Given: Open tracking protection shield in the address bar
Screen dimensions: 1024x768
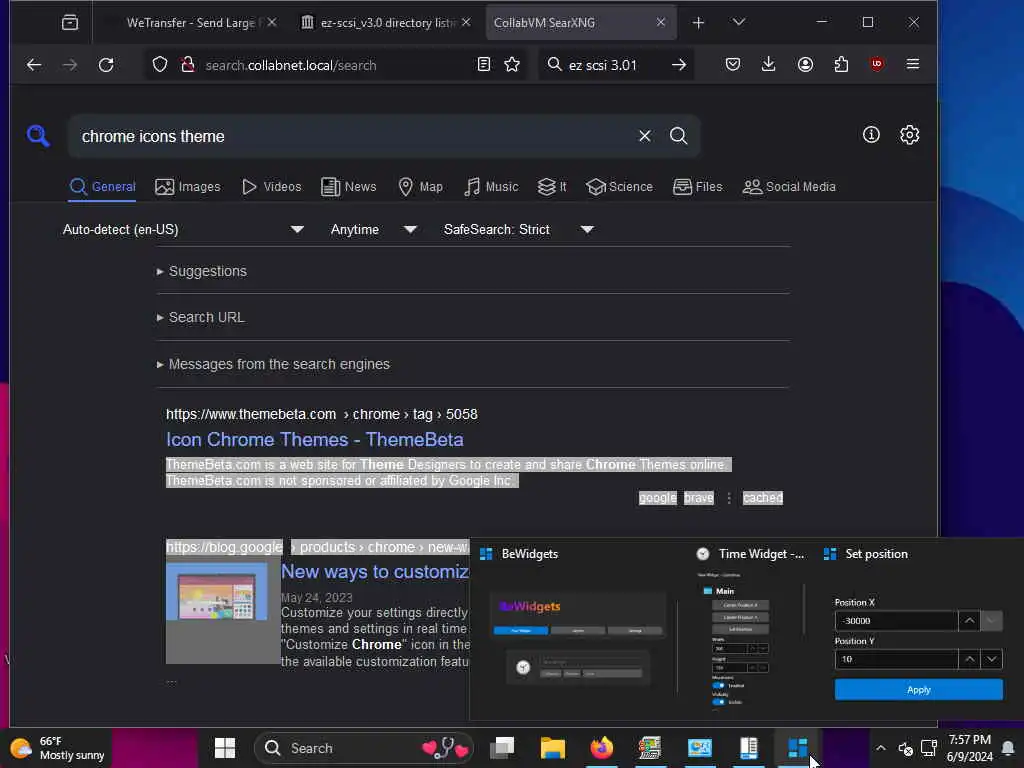Looking at the screenshot, I should point(160,65).
